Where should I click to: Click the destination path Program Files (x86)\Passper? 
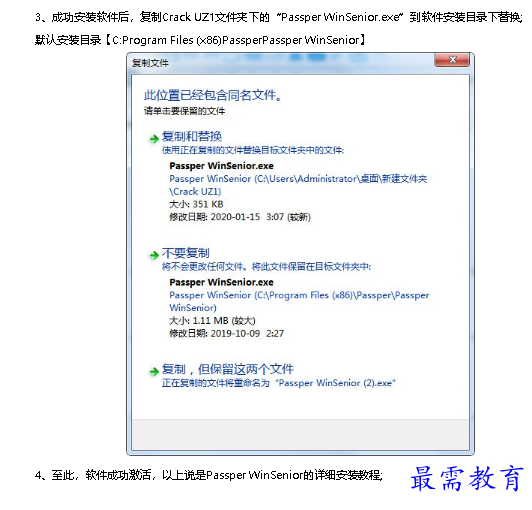(x=299, y=301)
